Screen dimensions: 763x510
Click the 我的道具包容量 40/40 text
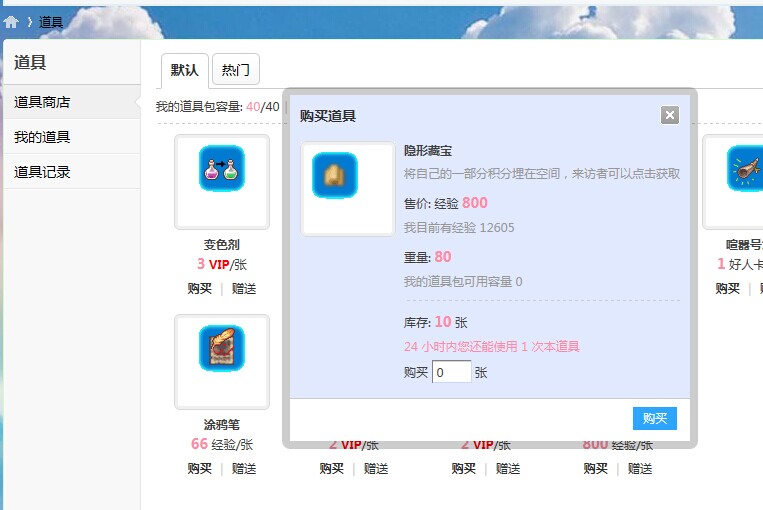click(x=218, y=107)
